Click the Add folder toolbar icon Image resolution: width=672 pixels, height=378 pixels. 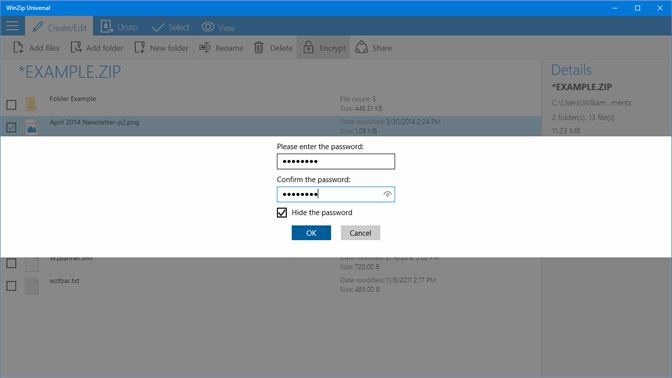(x=76, y=48)
